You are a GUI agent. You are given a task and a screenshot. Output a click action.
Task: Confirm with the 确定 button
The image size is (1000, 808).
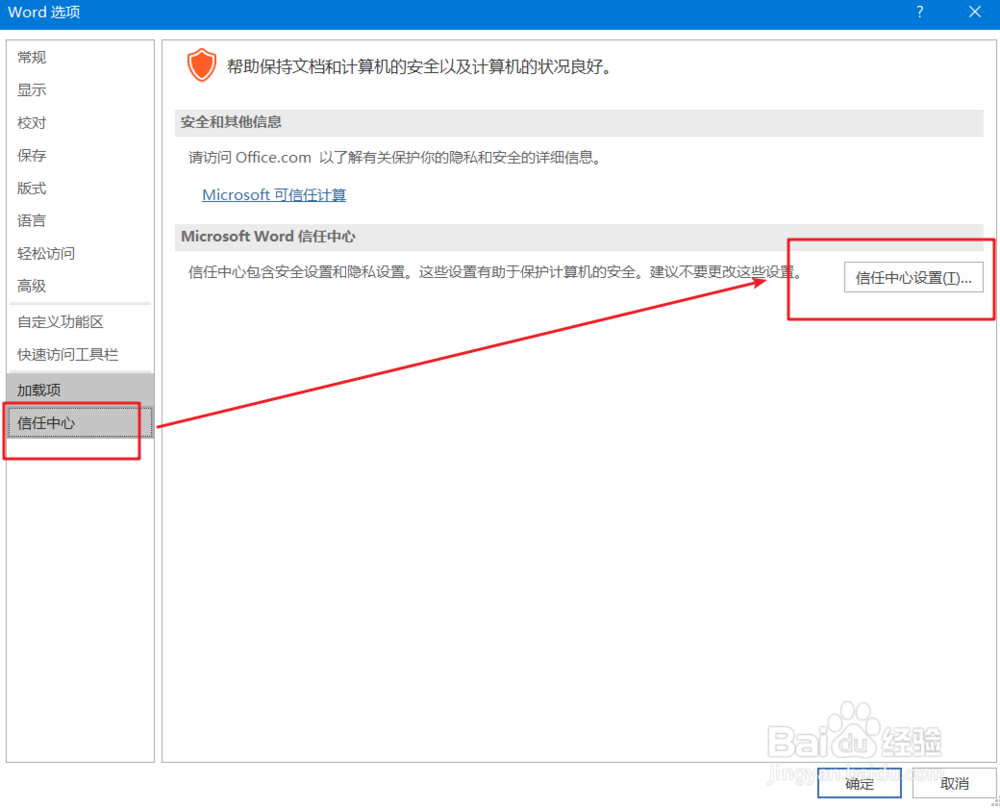click(859, 783)
